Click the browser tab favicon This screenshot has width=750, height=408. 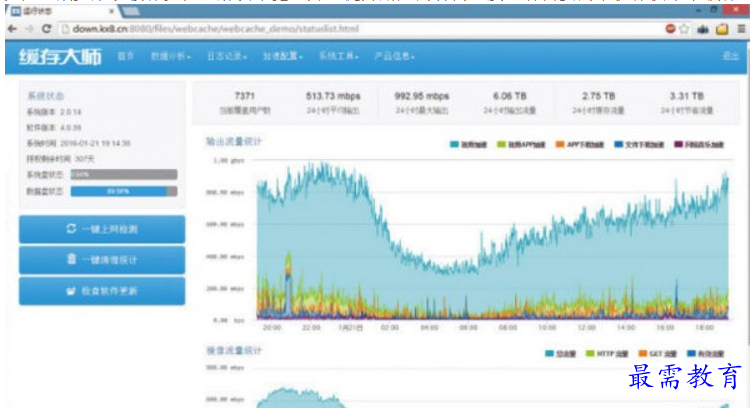click(15, 11)
